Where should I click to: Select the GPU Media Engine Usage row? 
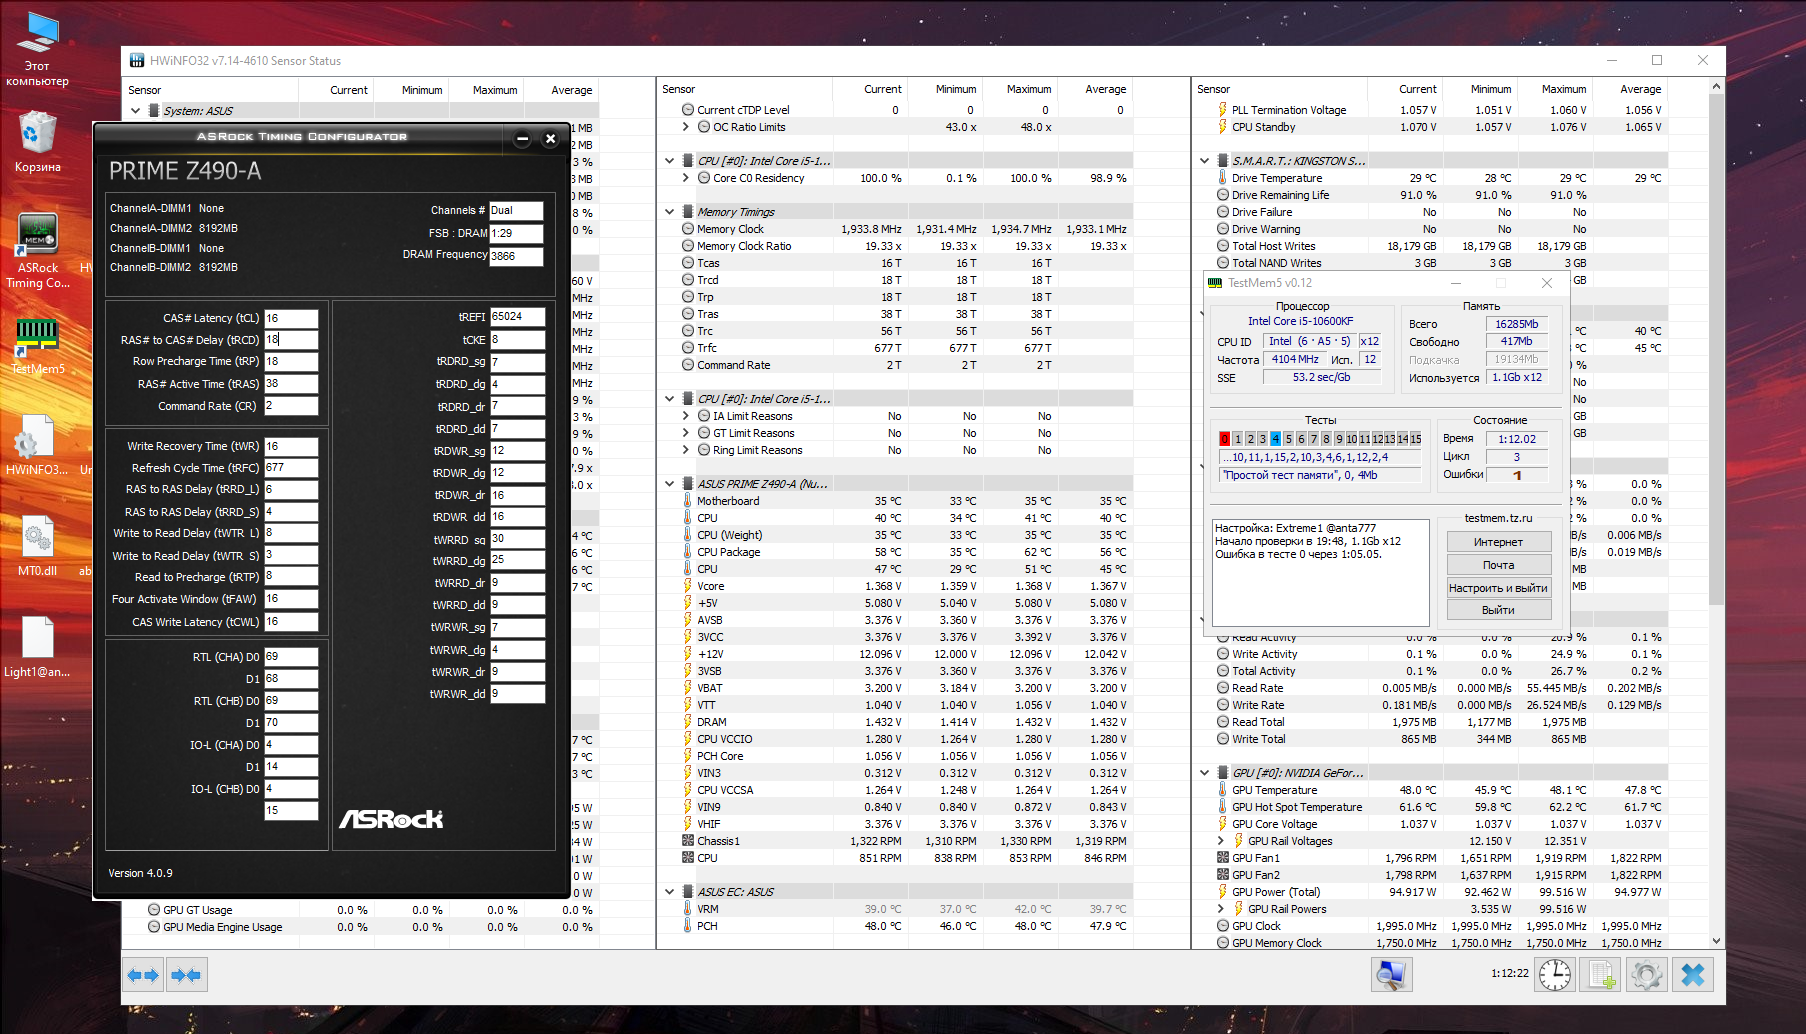(x=360, y=927)
